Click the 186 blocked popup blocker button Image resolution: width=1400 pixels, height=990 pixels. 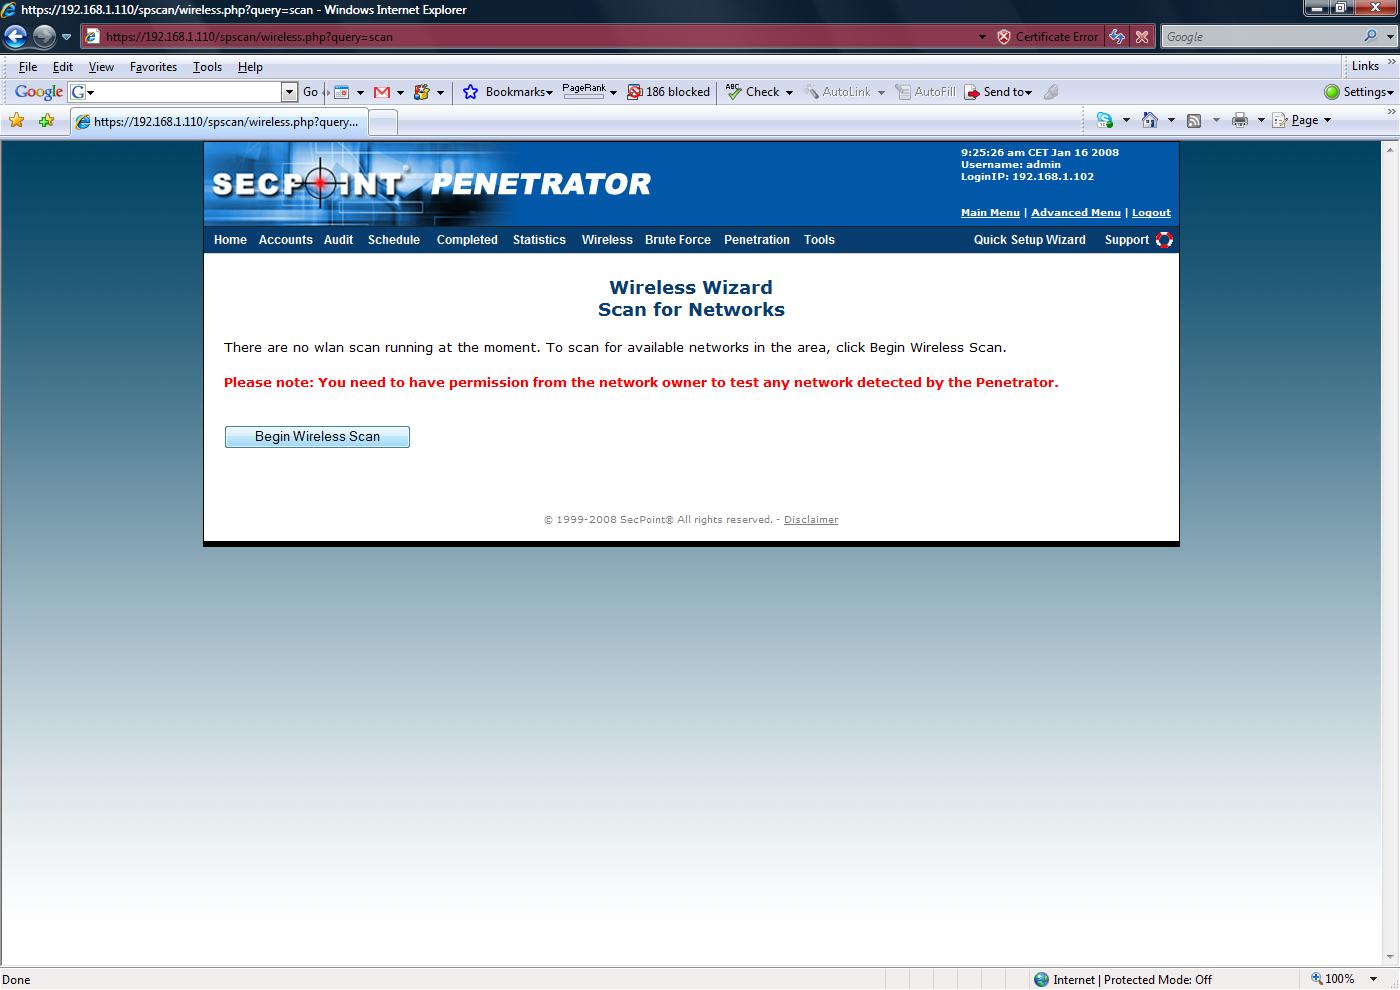click(x=668, y=92)
